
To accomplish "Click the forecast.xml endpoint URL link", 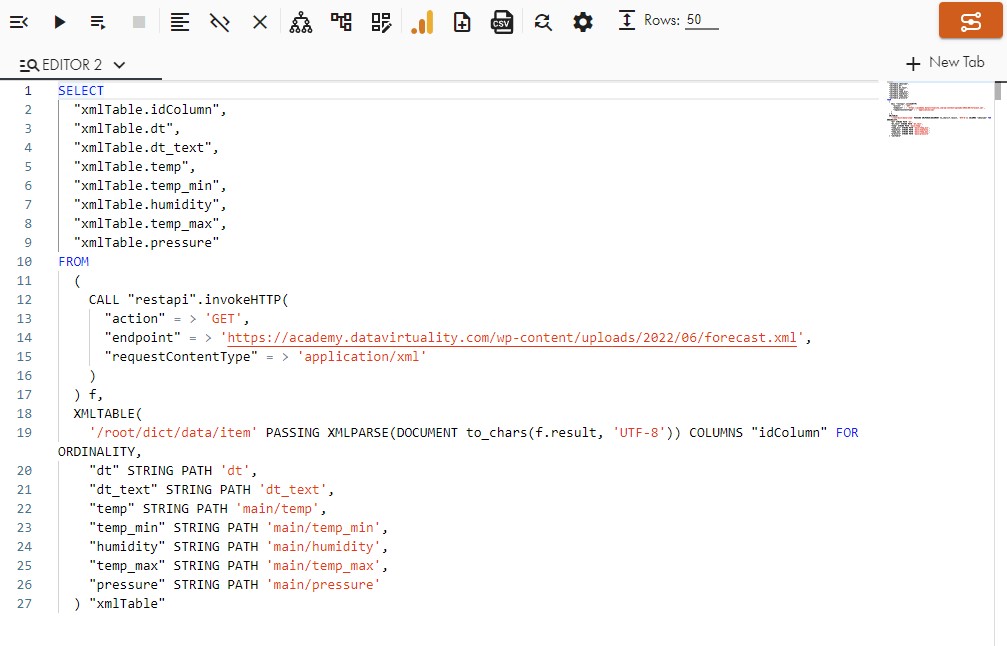I will [512, 338].
